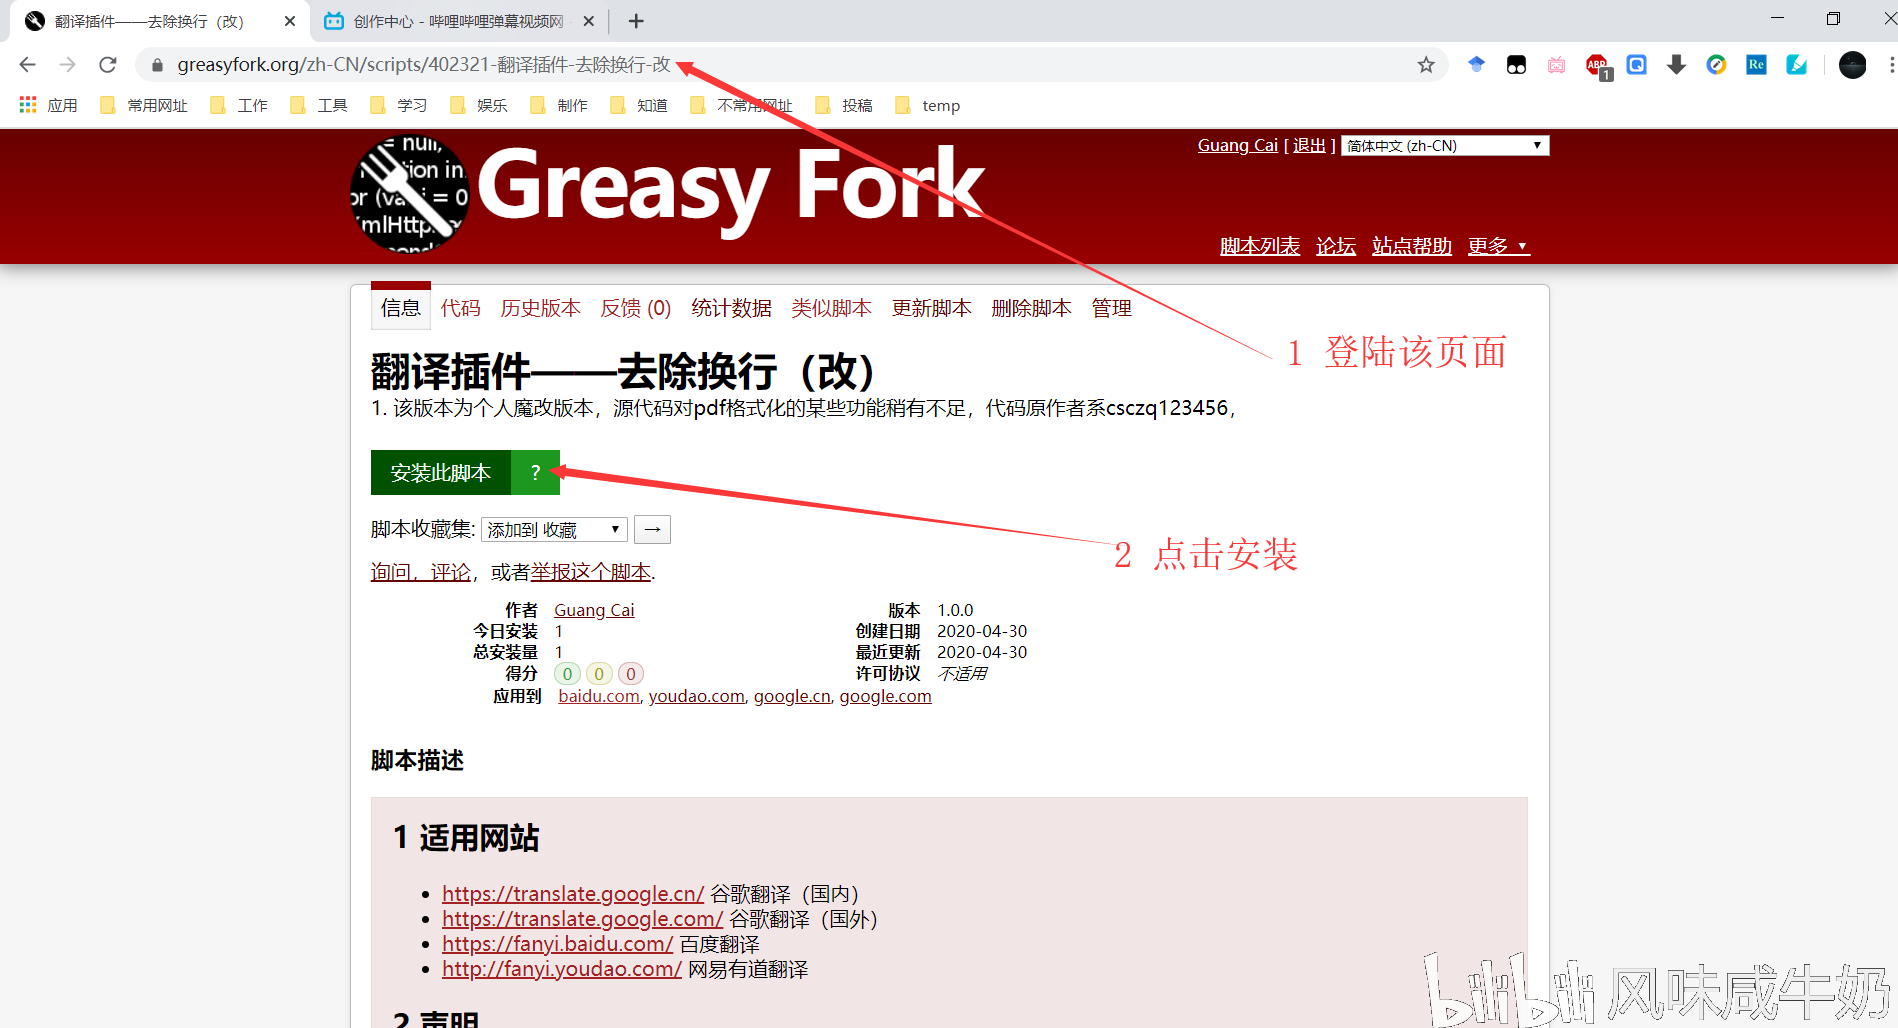The image size is (1898, 1028).
Task: Select the 管理 tab
Action: click(1112, 308)
